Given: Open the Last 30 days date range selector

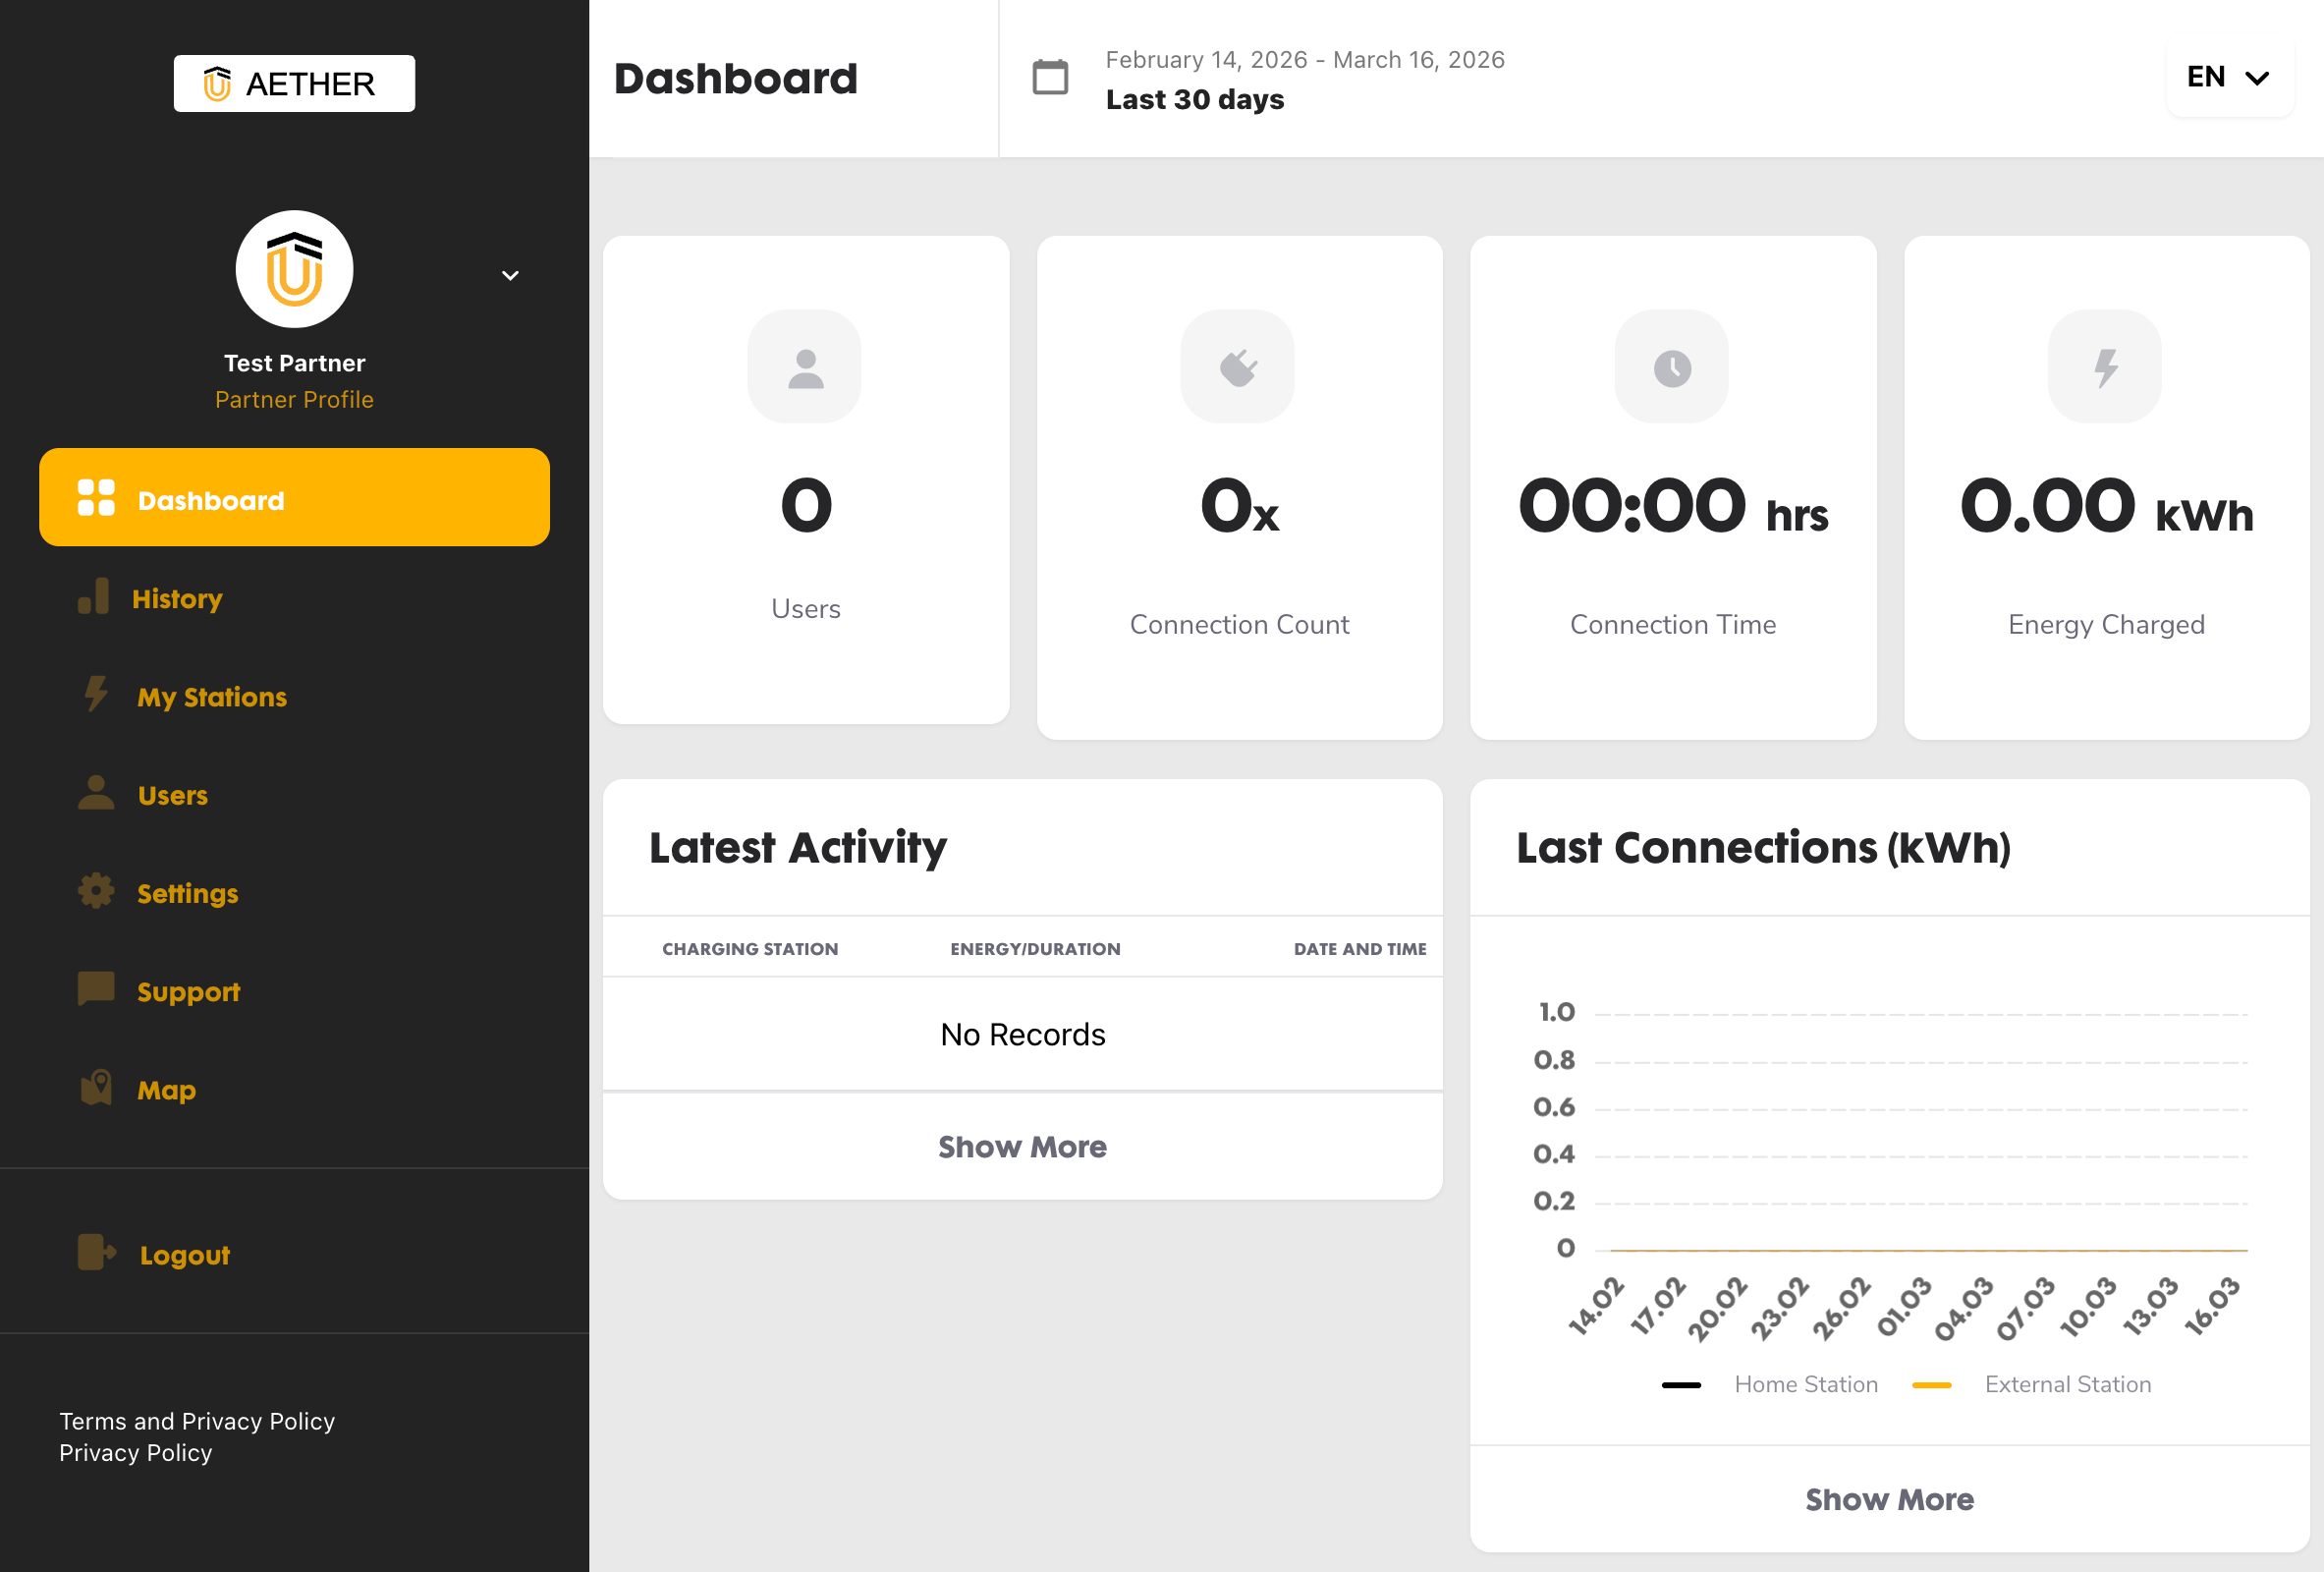Looking at the screenshot, I should coord(1194,98).
